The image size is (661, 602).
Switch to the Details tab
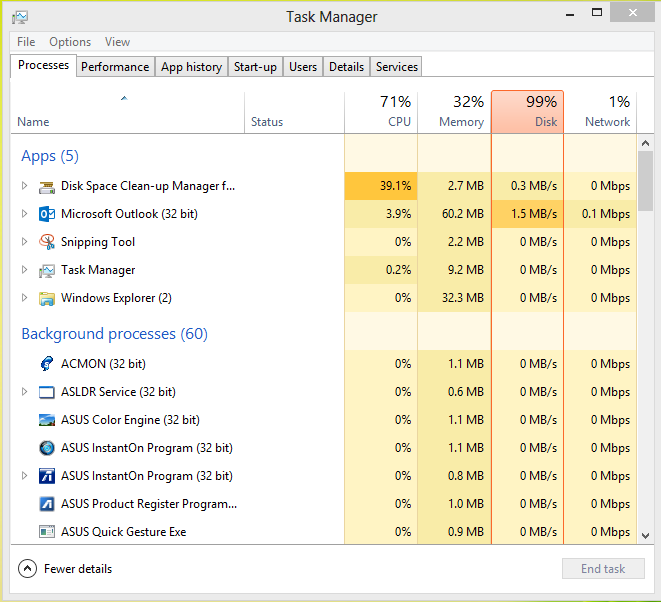(347, 67)
